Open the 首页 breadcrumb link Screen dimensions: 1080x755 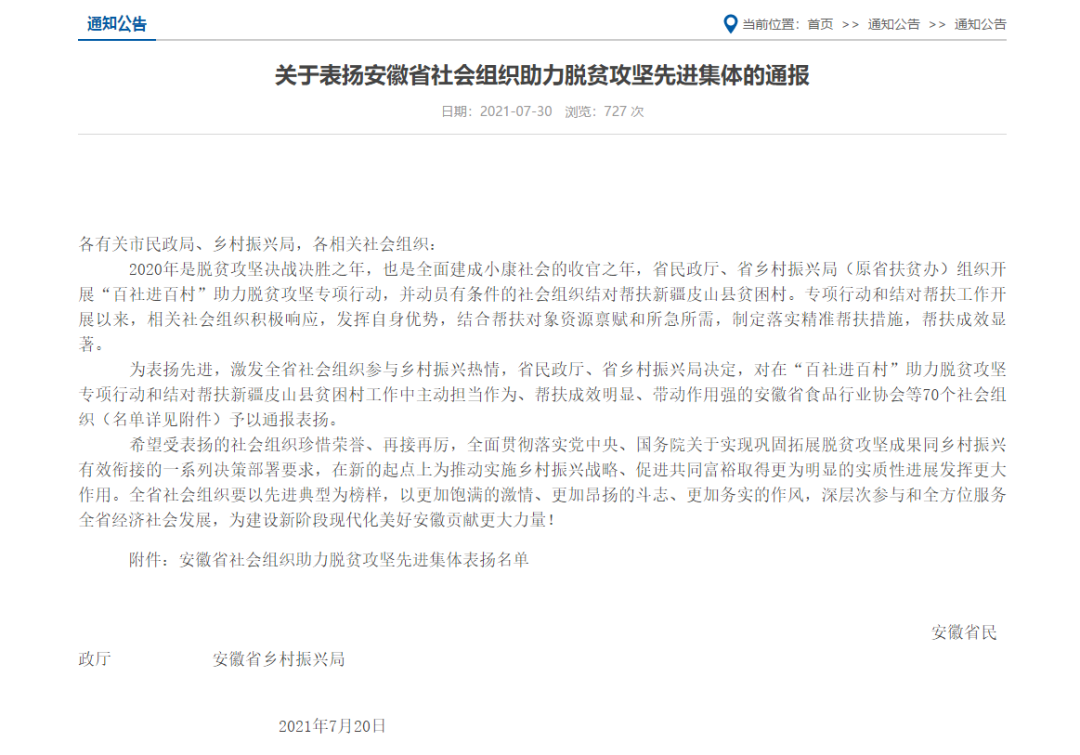point(820,24)
